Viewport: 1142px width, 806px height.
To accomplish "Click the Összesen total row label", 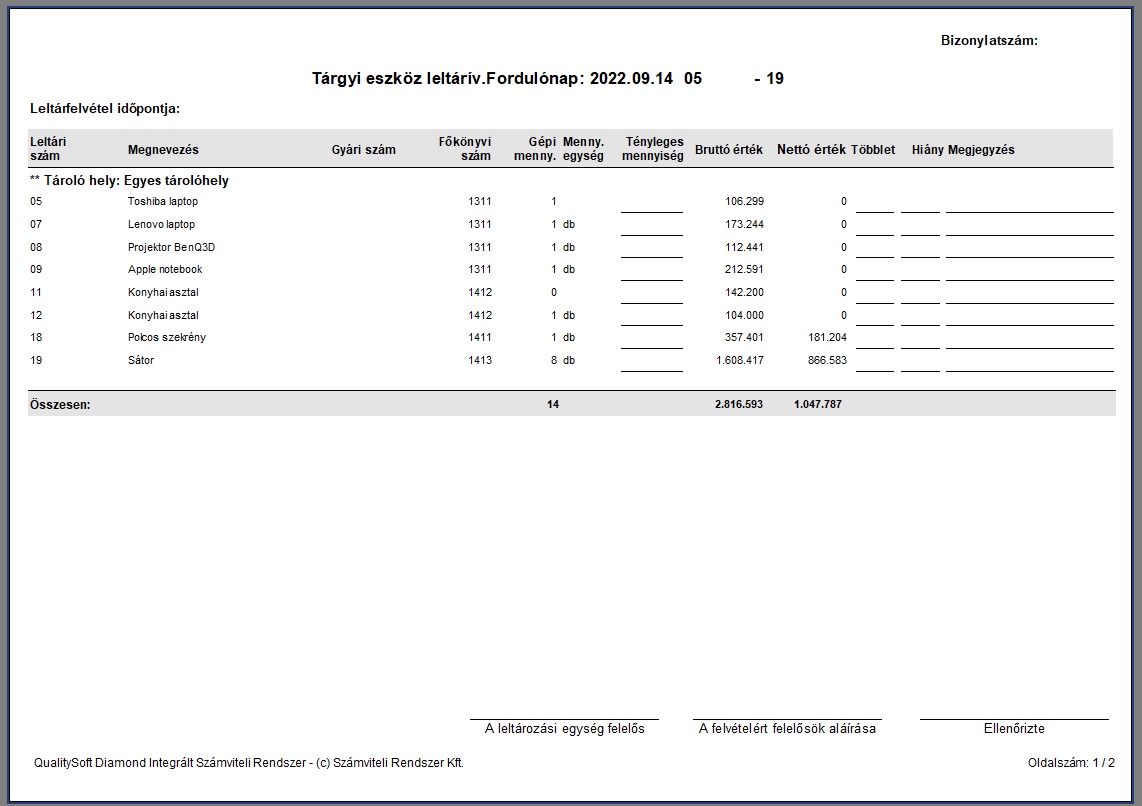I will tap(60, 405).
